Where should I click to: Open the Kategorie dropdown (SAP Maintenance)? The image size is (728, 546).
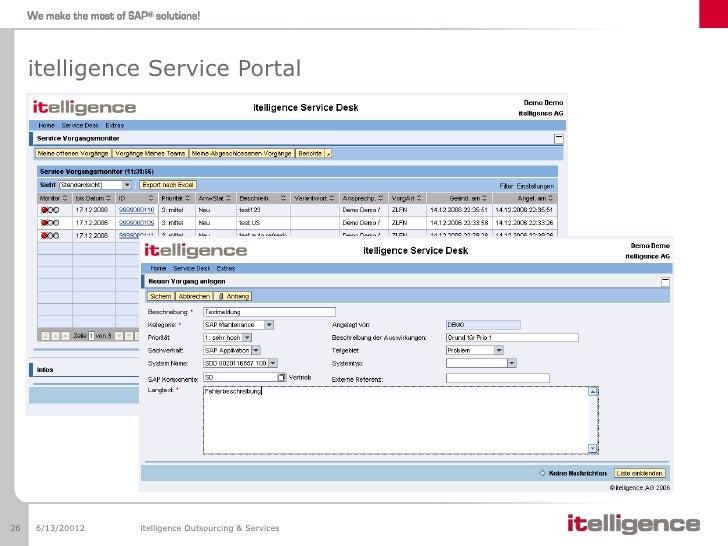(x=269, y=325)
